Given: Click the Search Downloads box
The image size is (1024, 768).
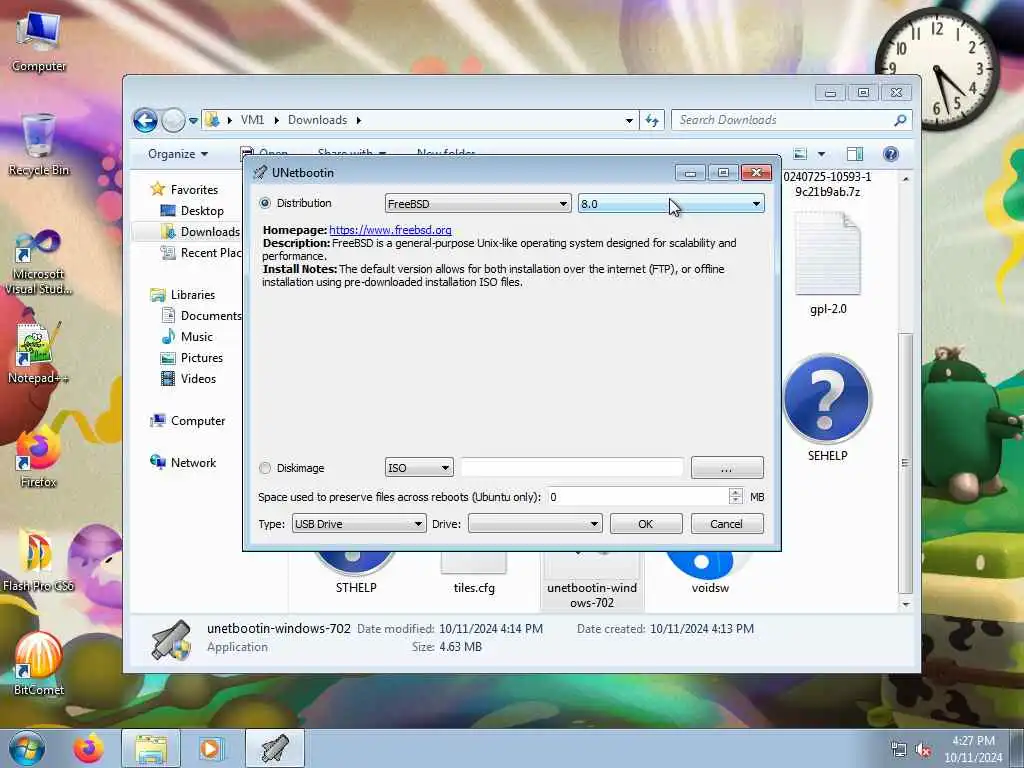Looking at the screenshot, I should (x=782, y=120).
